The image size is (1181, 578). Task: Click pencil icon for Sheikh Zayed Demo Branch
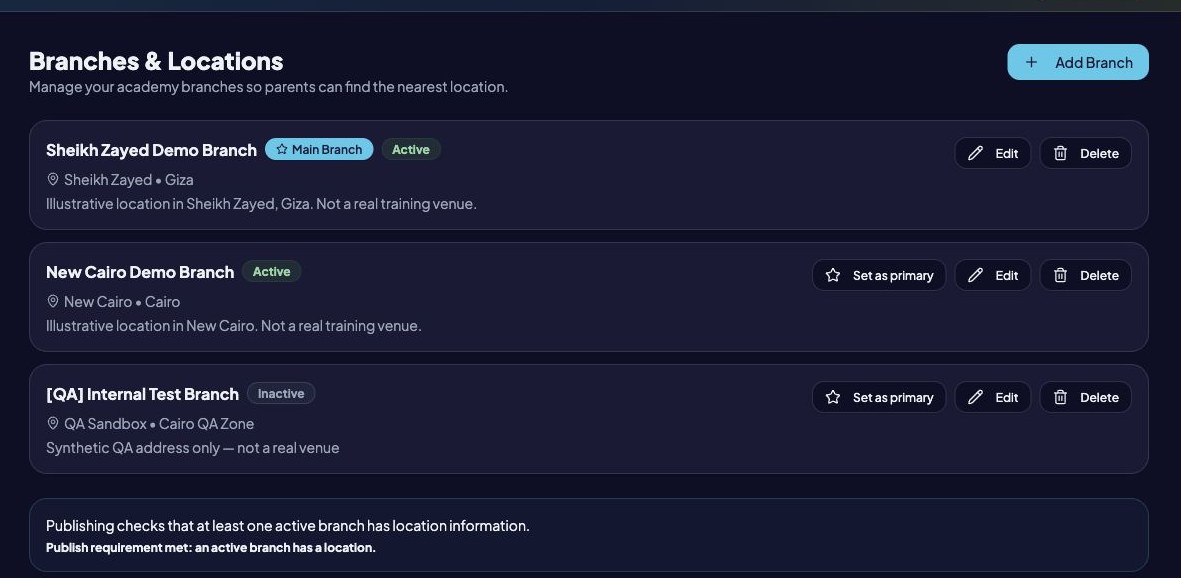click(x=975, y=153)
